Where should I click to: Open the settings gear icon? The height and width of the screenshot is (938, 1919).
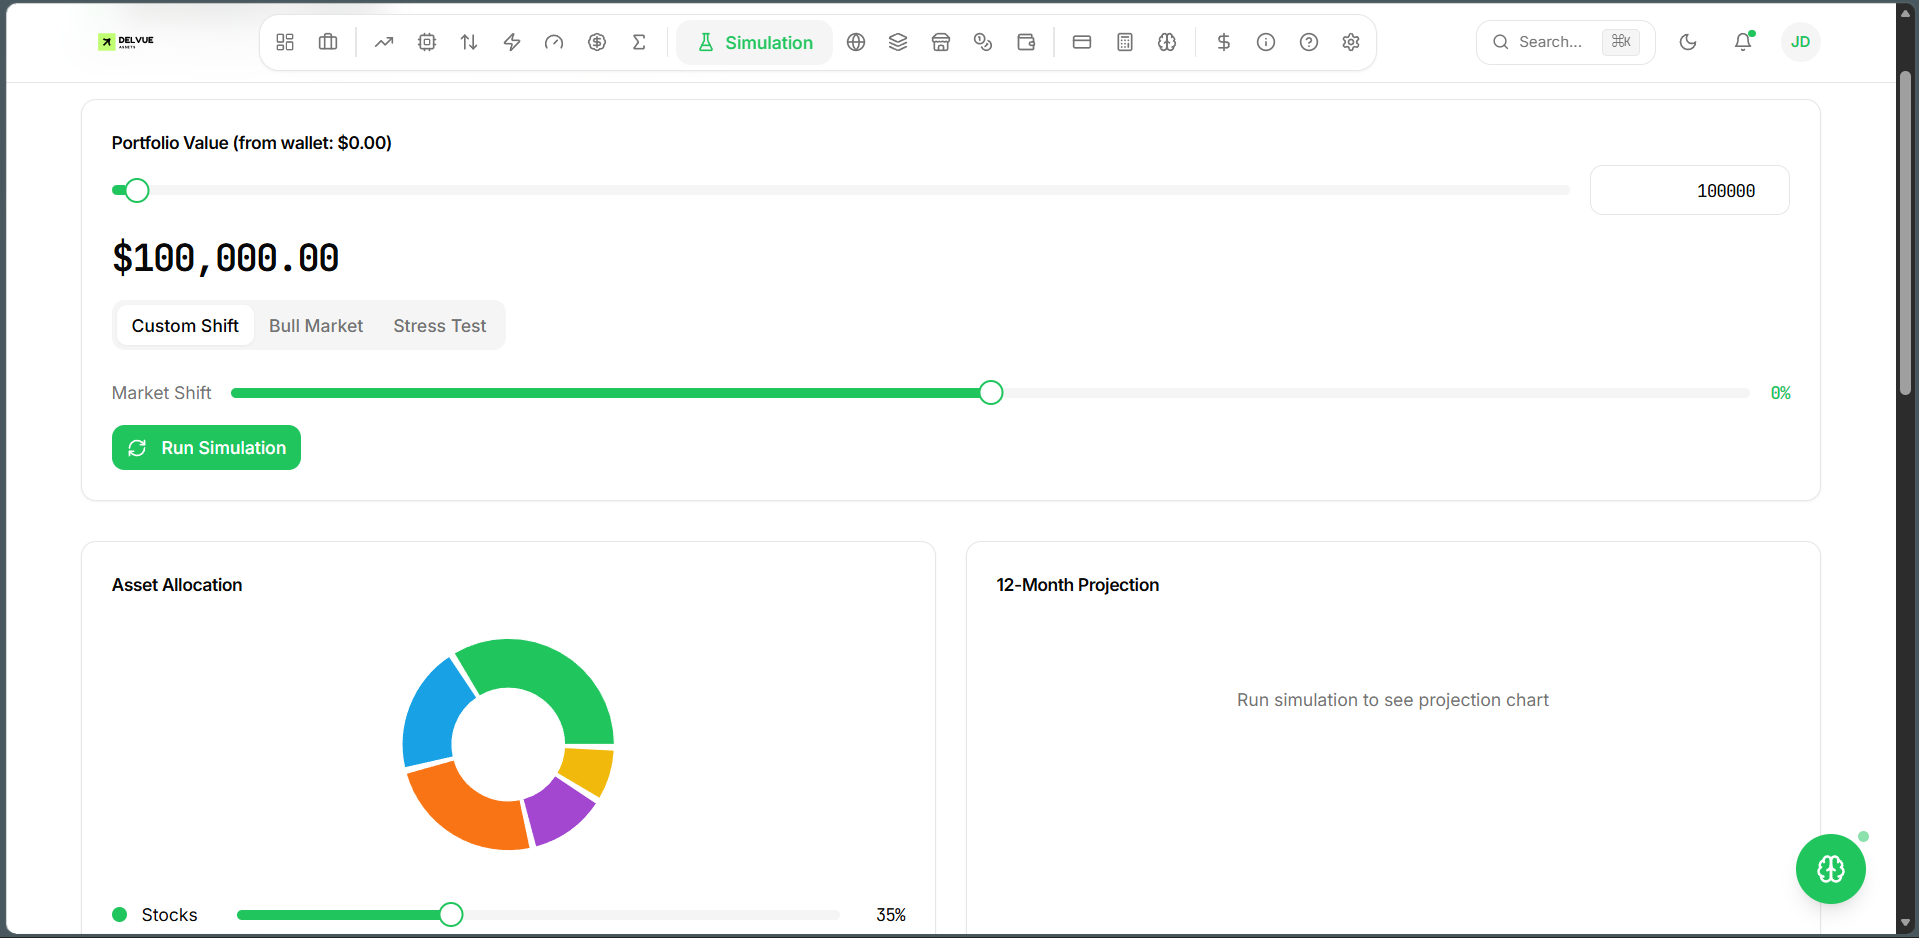[x=1351, y=42]
